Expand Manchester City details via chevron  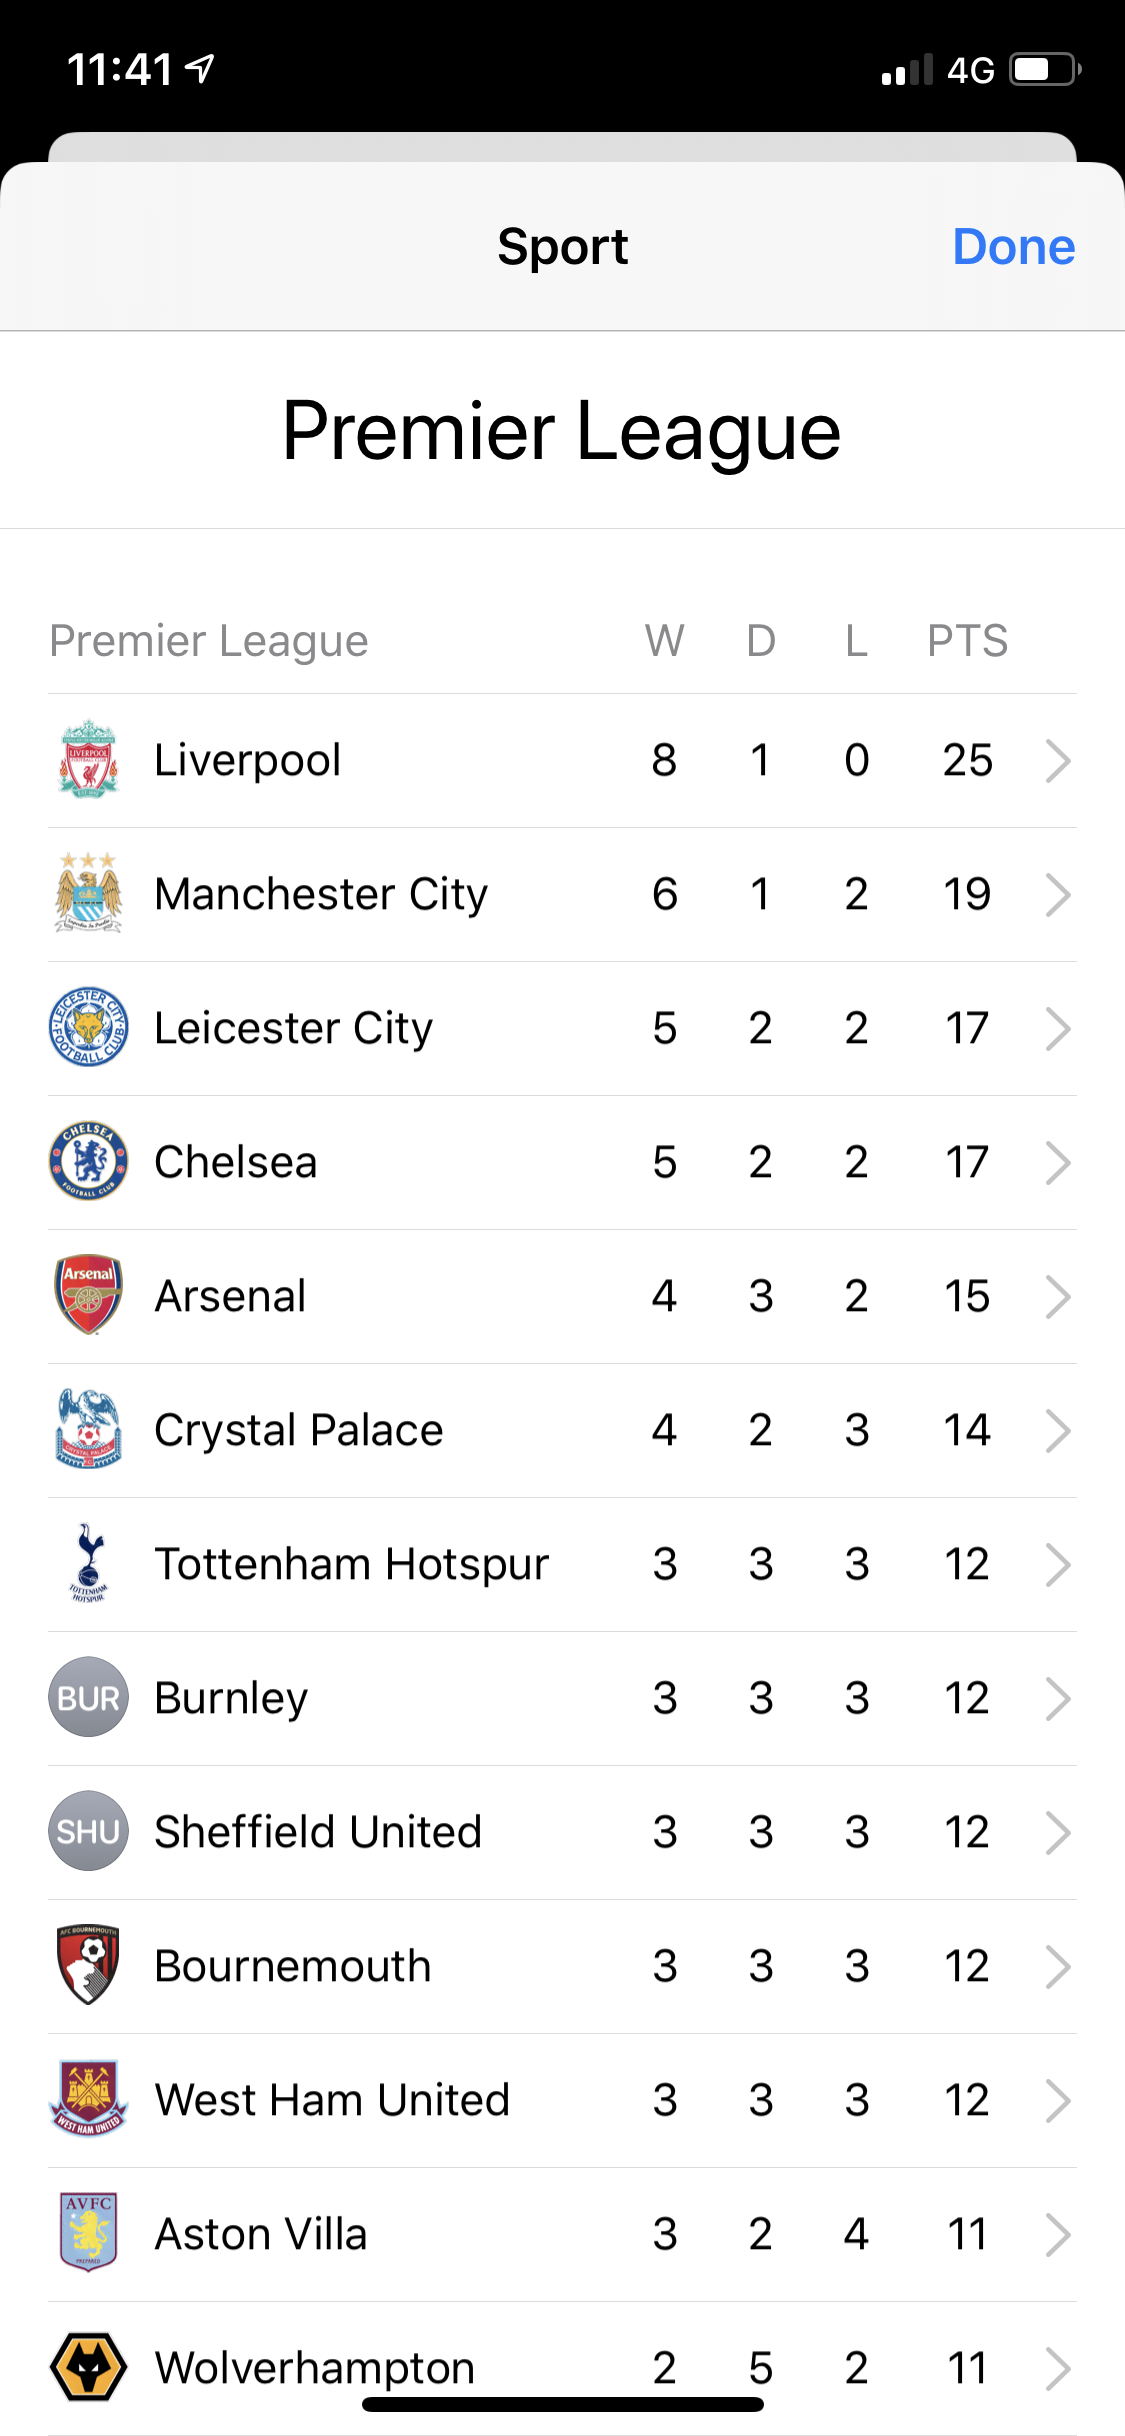(x=1057, y=894)
